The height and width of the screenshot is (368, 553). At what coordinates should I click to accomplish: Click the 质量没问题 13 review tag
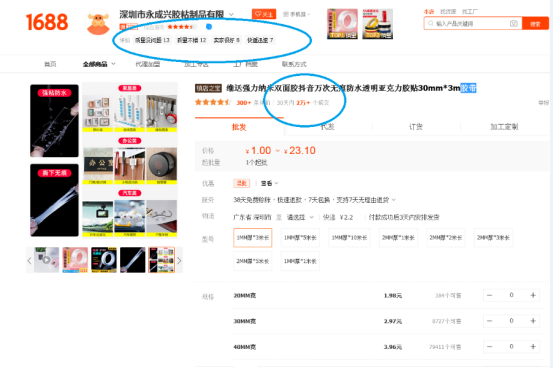[x=152, y=40]
